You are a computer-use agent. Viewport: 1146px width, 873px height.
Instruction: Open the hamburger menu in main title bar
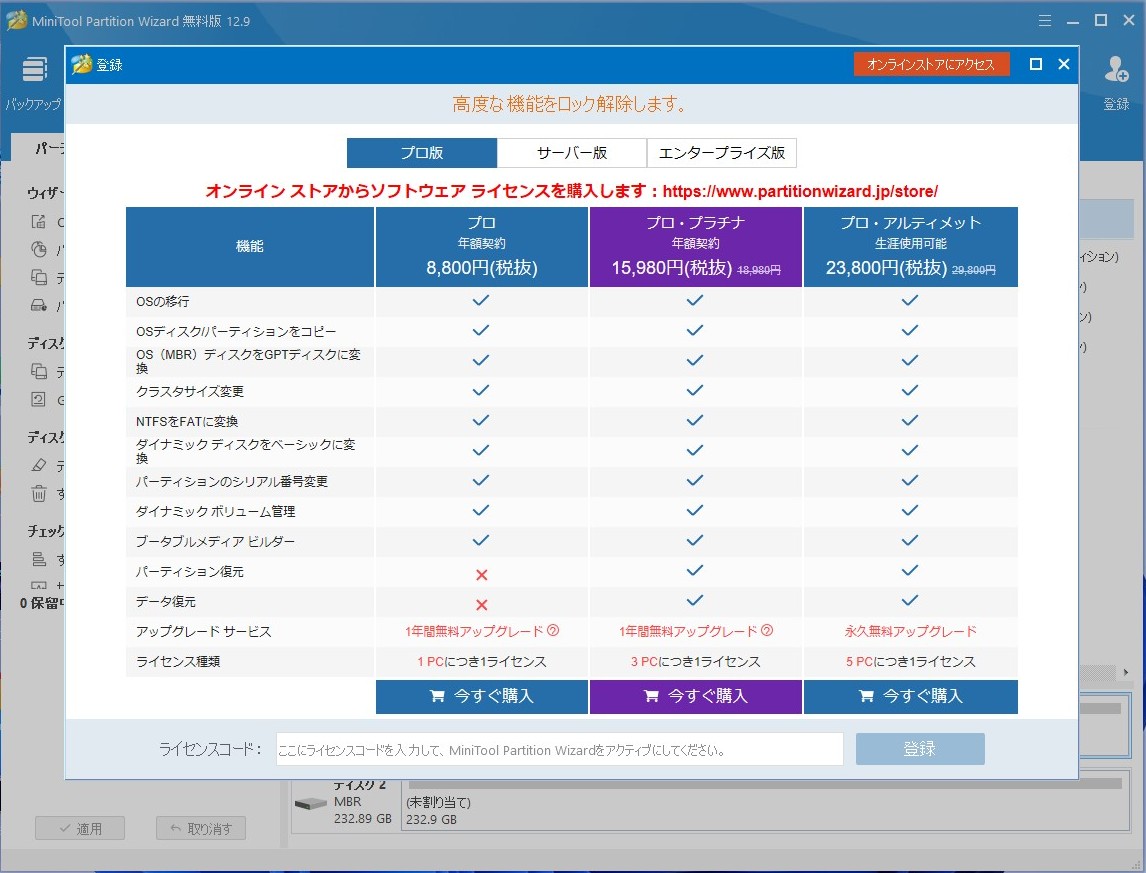(1045, 20)
